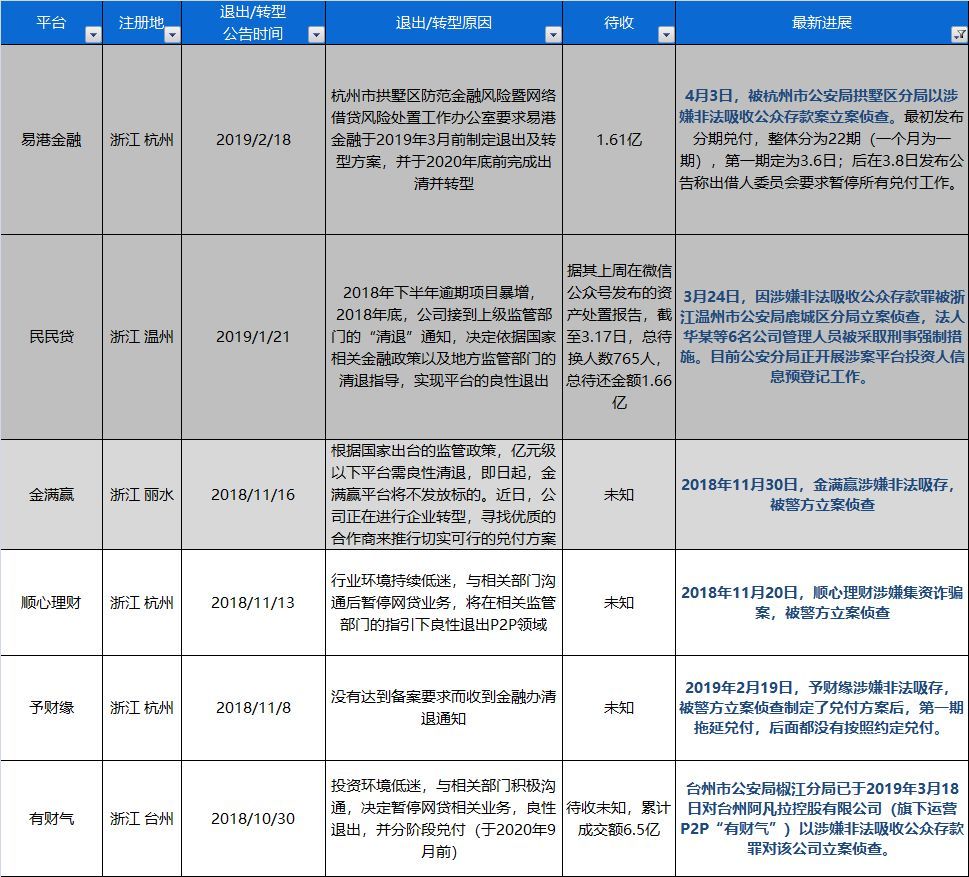This screenshot has height=877, width=969.
Task: Click the reason cell starting 没有达到备案要求
Action: tap(444, 708)
